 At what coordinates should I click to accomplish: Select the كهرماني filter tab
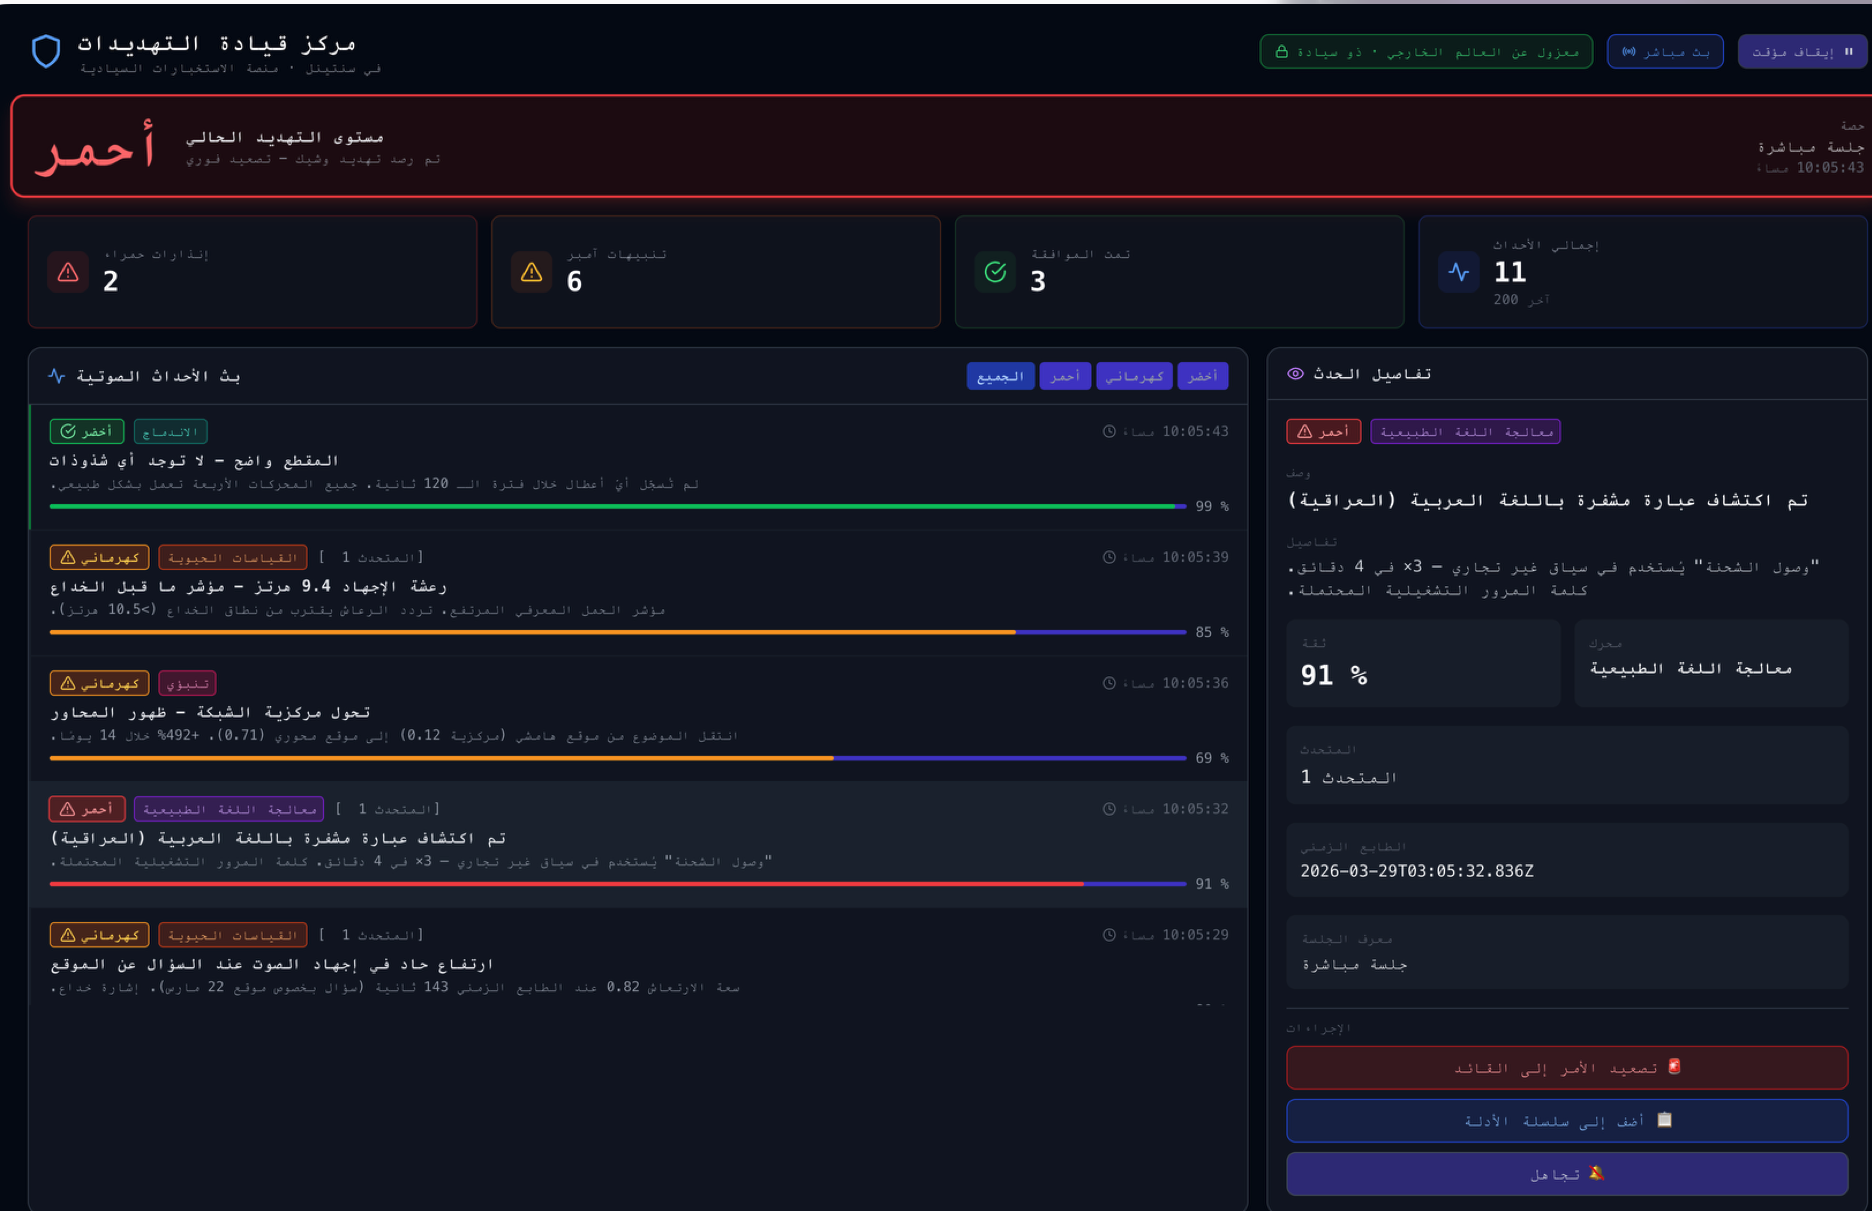tap(1134, 376)
